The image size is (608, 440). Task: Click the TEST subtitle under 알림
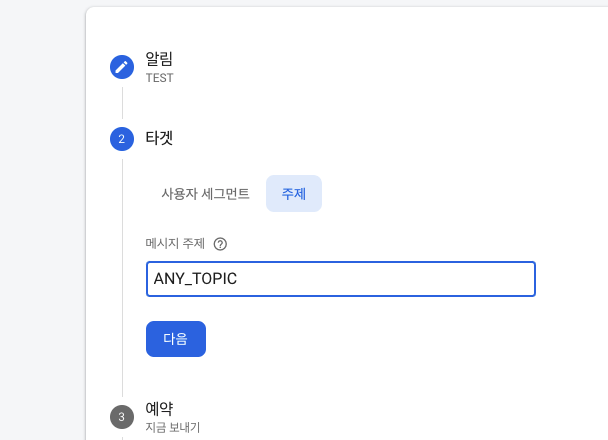click(159, 78)
